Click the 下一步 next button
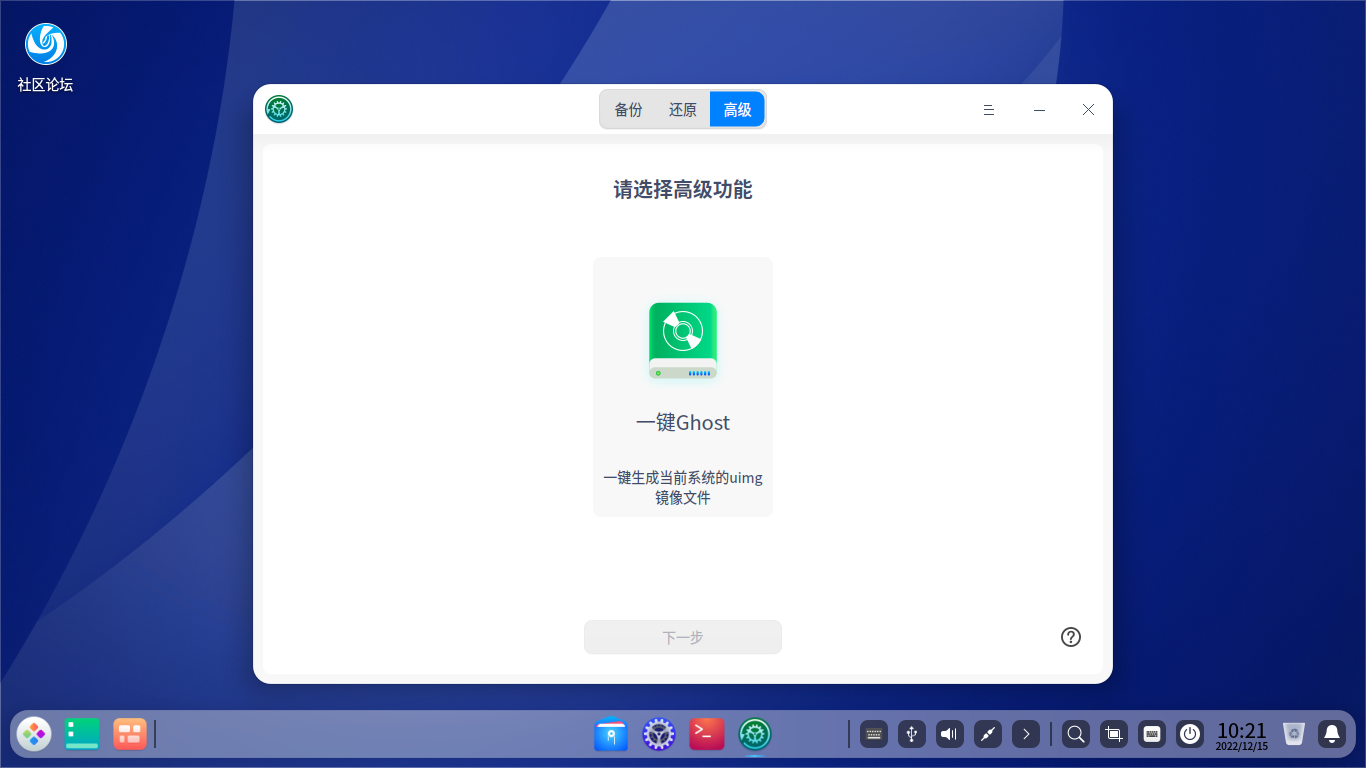This screenshot has height=768, width=1366. (683, 637)
